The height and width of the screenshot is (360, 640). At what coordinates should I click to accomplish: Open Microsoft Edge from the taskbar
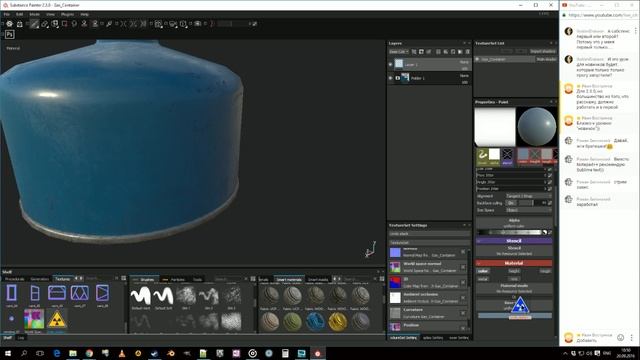(x=57, y=353)
